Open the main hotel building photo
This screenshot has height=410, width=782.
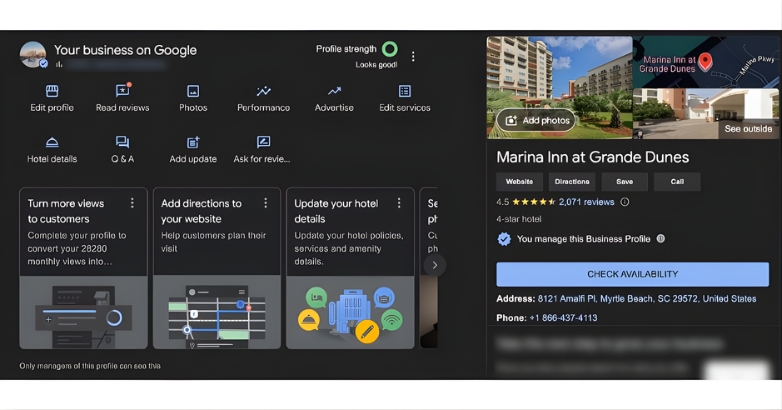pos(560,87)
